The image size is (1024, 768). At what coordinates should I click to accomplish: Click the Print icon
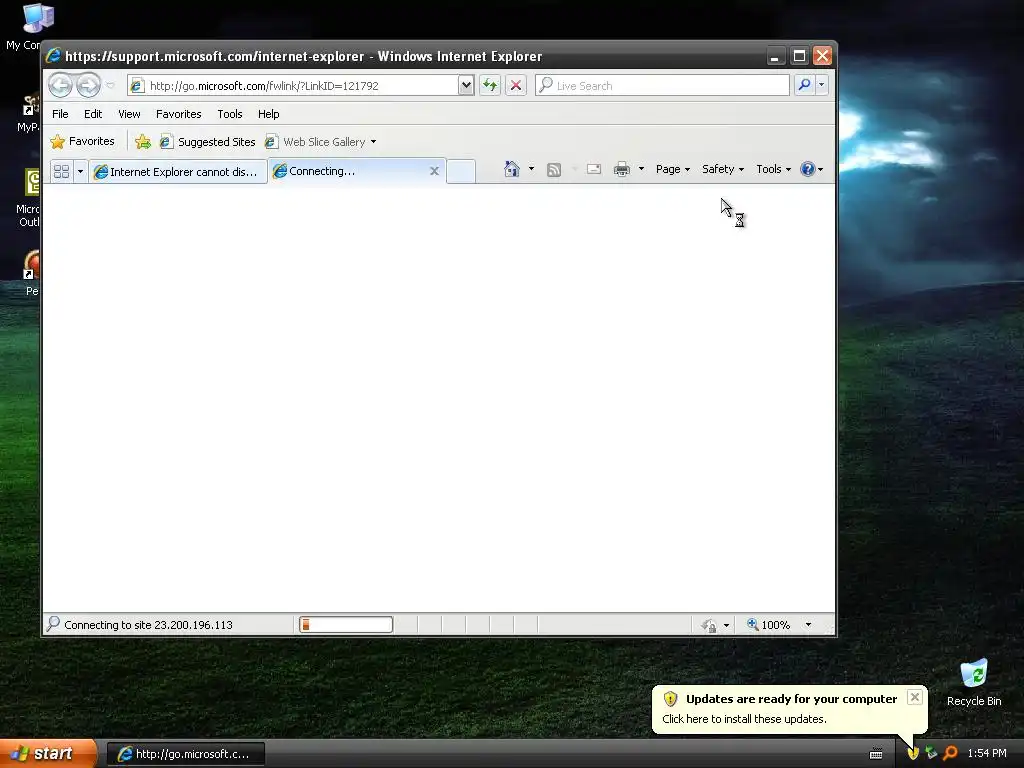622,169
